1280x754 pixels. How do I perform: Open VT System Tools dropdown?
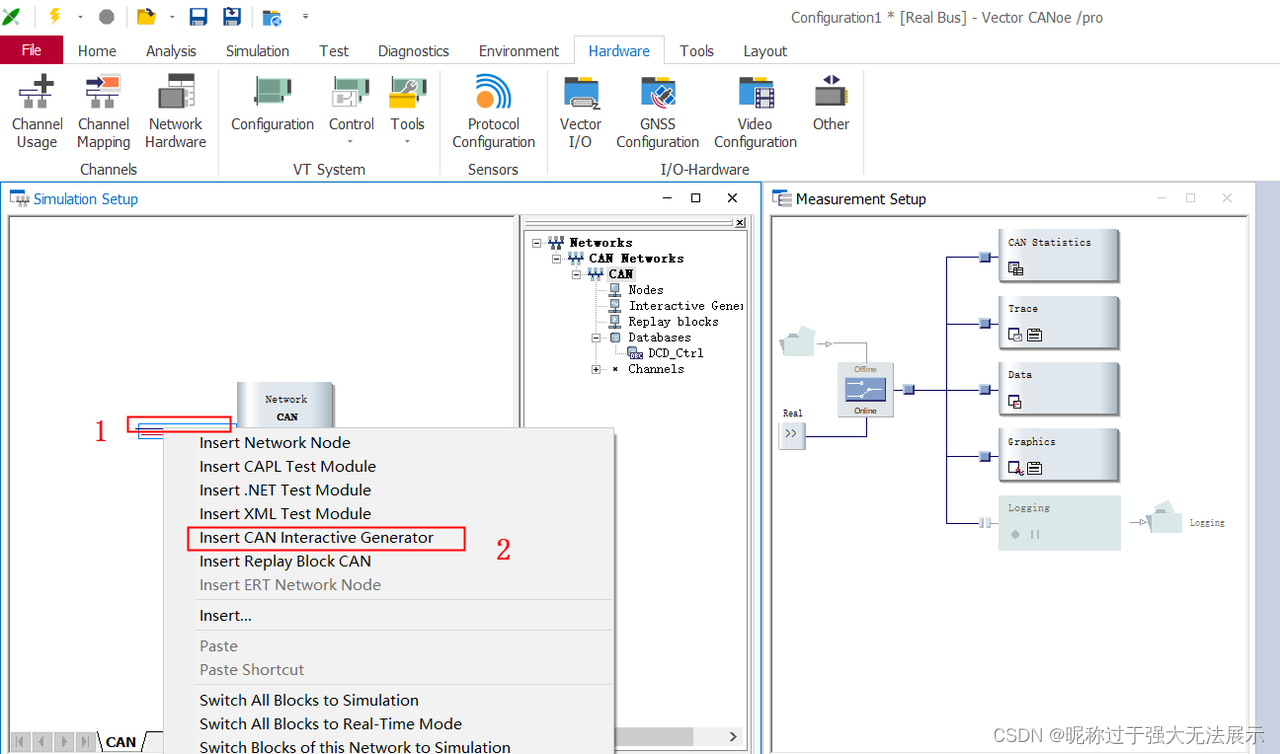407,110
